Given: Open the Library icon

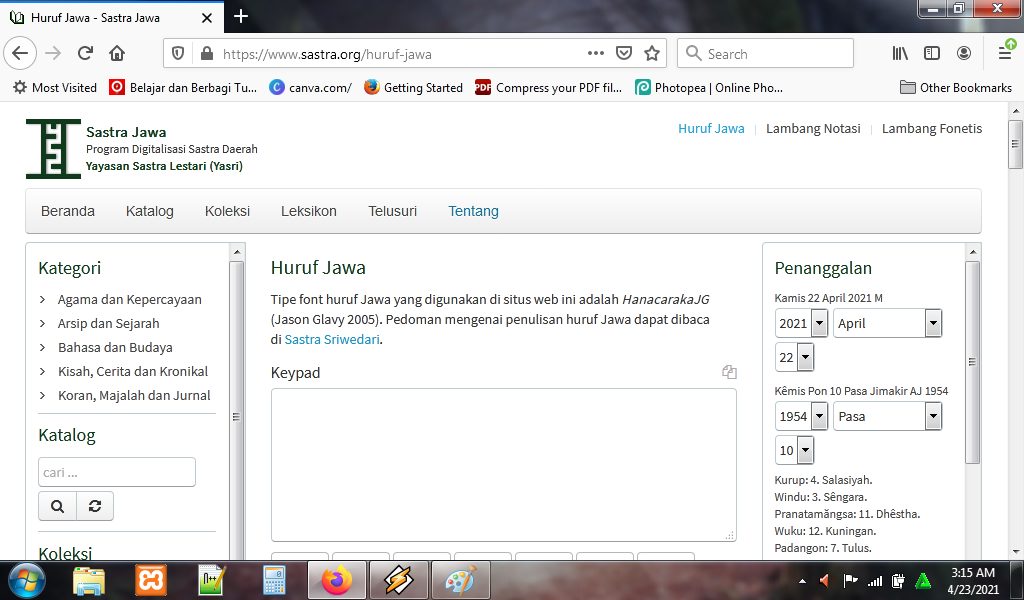Looking at the screenshot, I should point(900,54).
